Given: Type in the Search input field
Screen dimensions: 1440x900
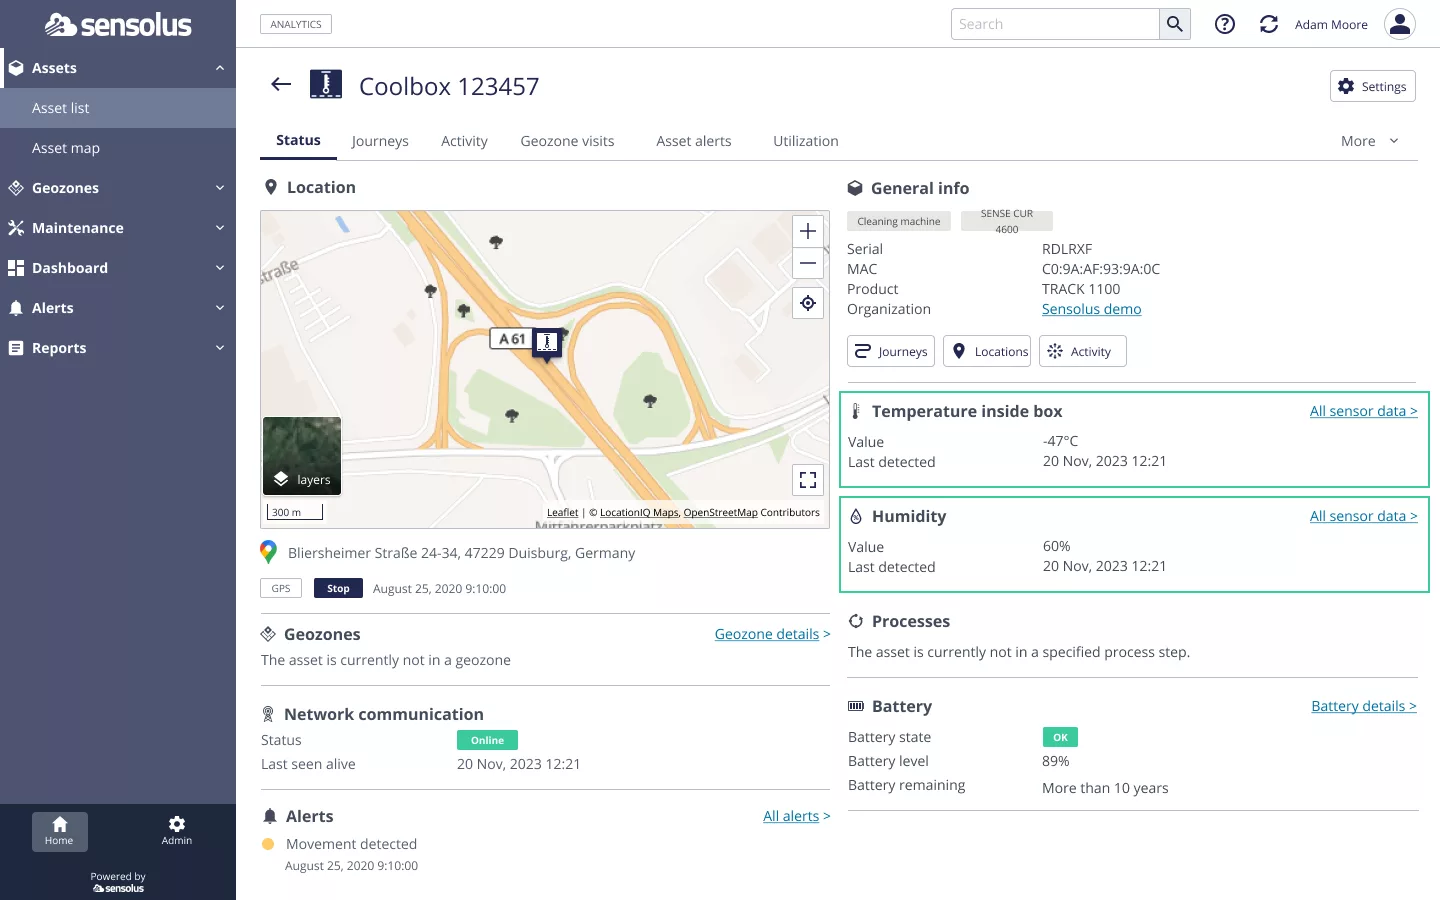Looking at the screenshot, I should (x=1055, y=24).
